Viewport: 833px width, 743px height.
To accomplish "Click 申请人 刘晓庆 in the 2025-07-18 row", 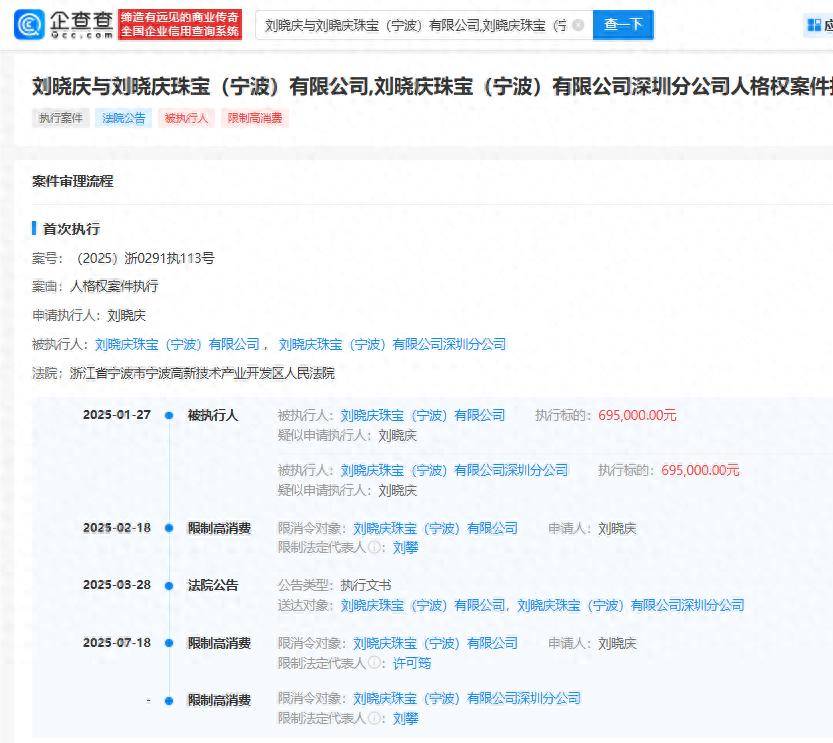I will 617,644.
